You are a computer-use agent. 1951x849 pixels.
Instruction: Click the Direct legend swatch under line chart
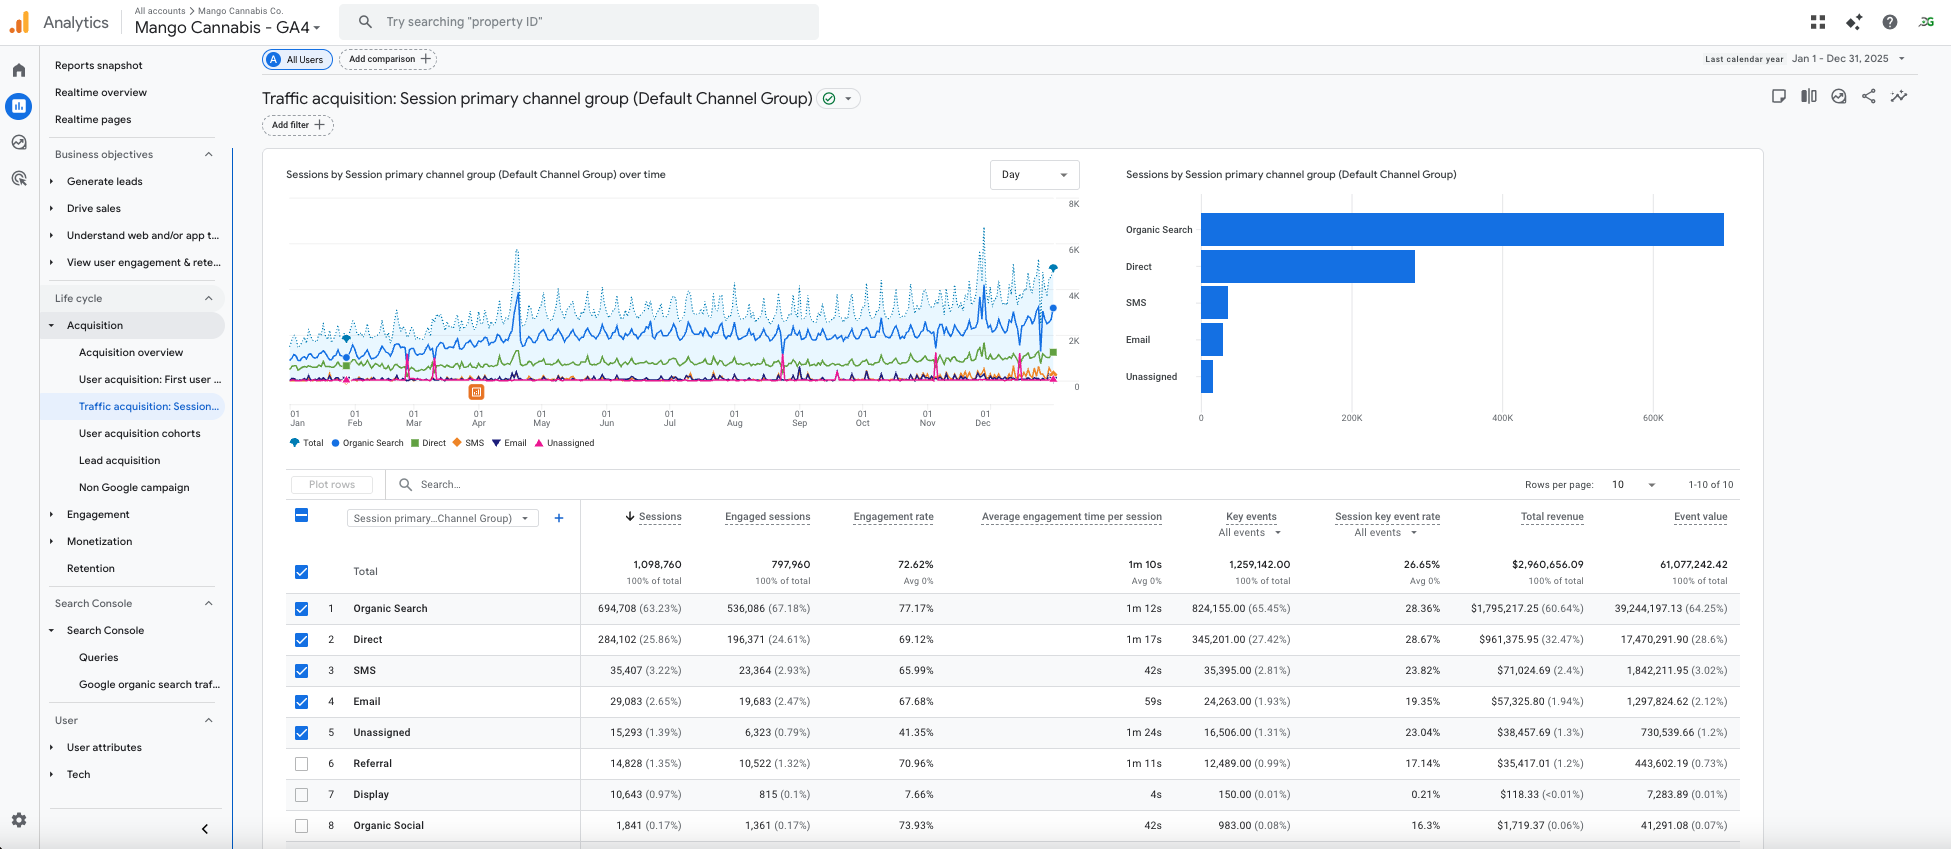click(415, 443)
